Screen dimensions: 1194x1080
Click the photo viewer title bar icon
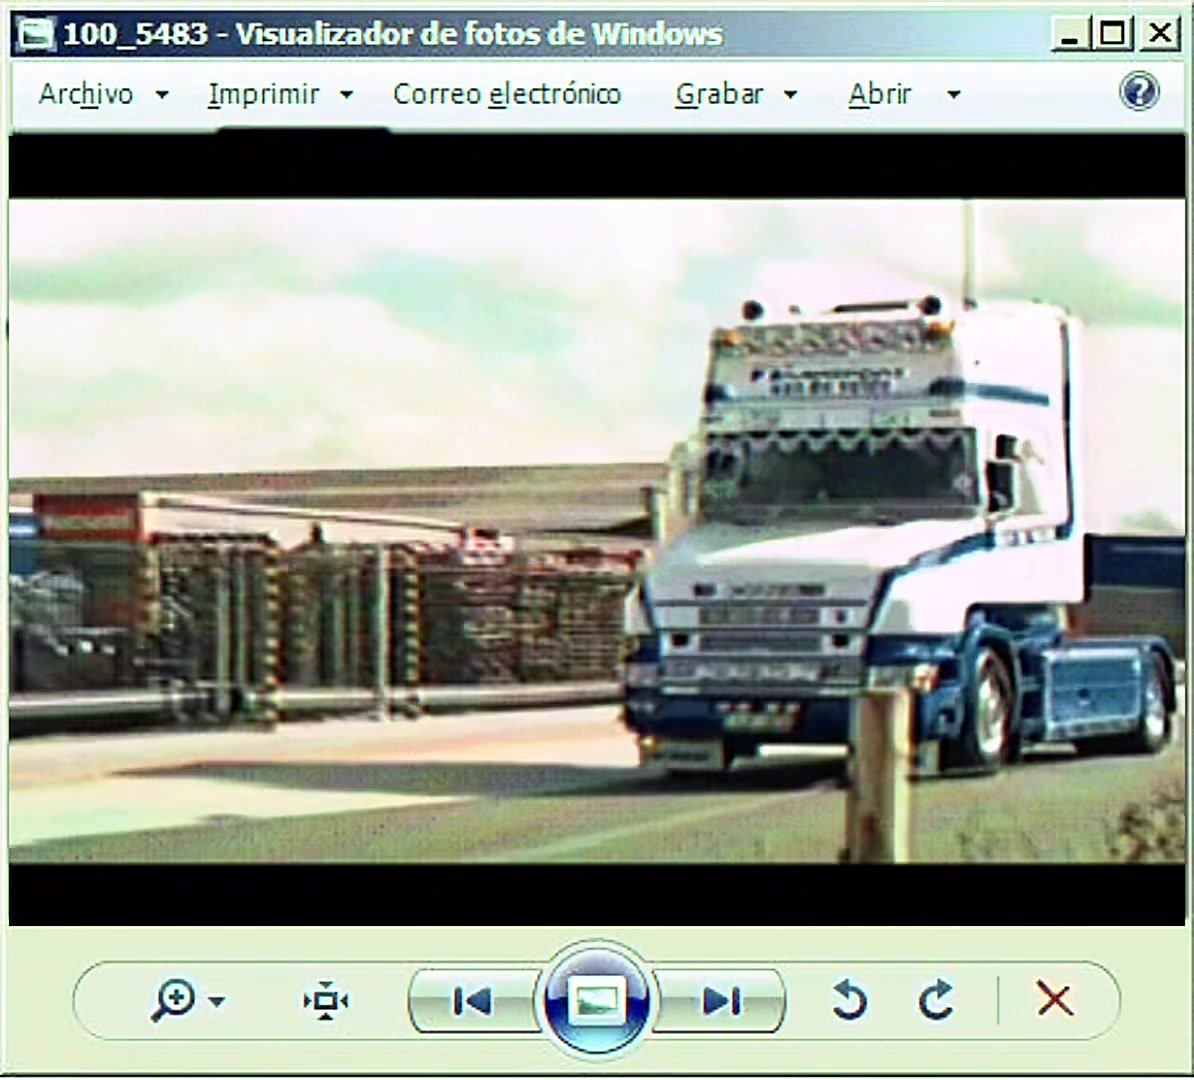click(36, 34)
